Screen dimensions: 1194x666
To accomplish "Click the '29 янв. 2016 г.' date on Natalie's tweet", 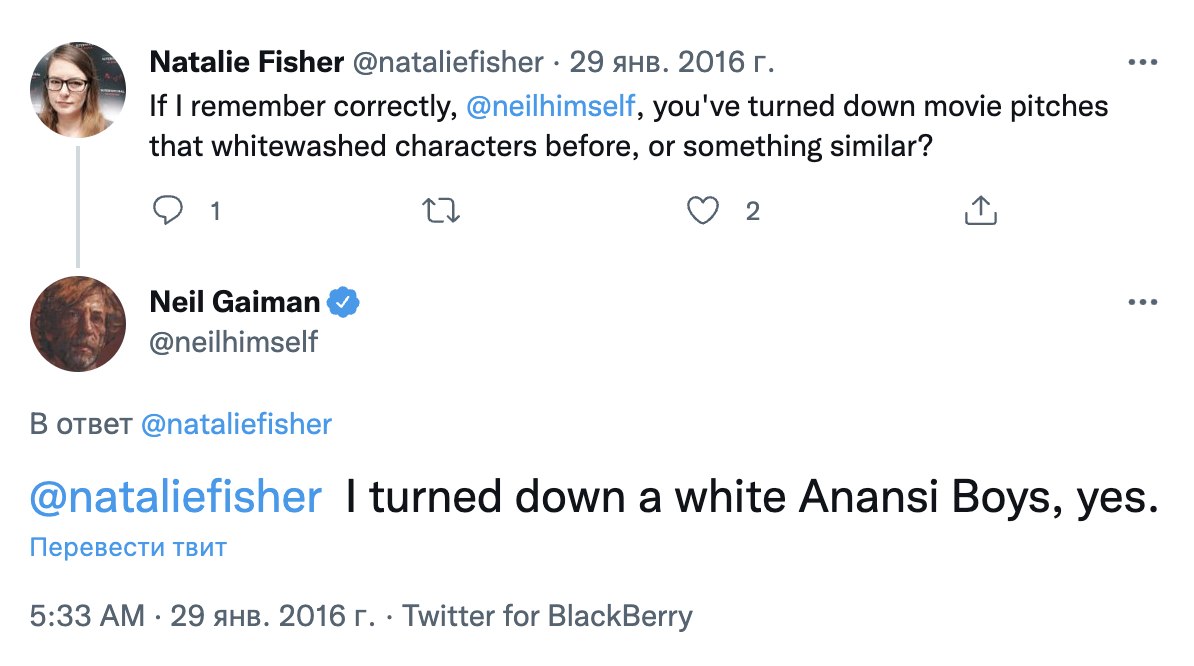I will pos(672,63).
